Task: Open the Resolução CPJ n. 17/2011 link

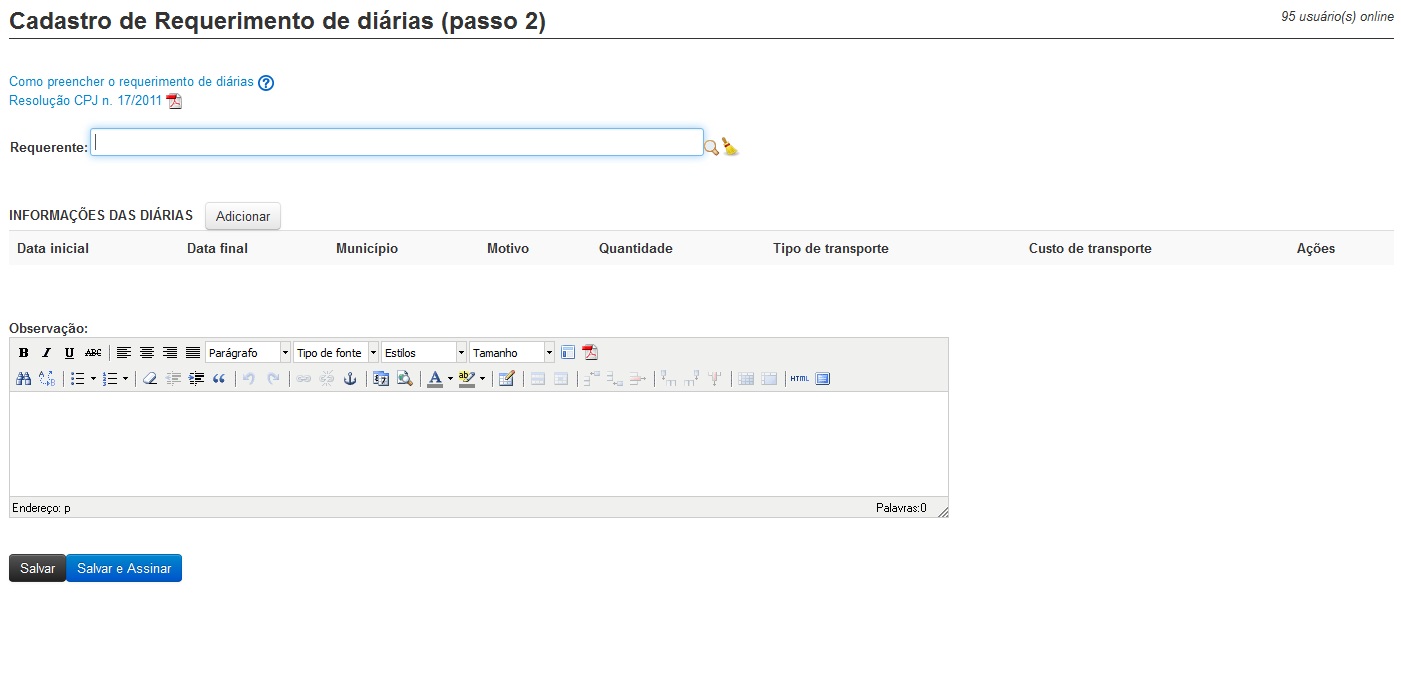Action: [x=85, y=100]
